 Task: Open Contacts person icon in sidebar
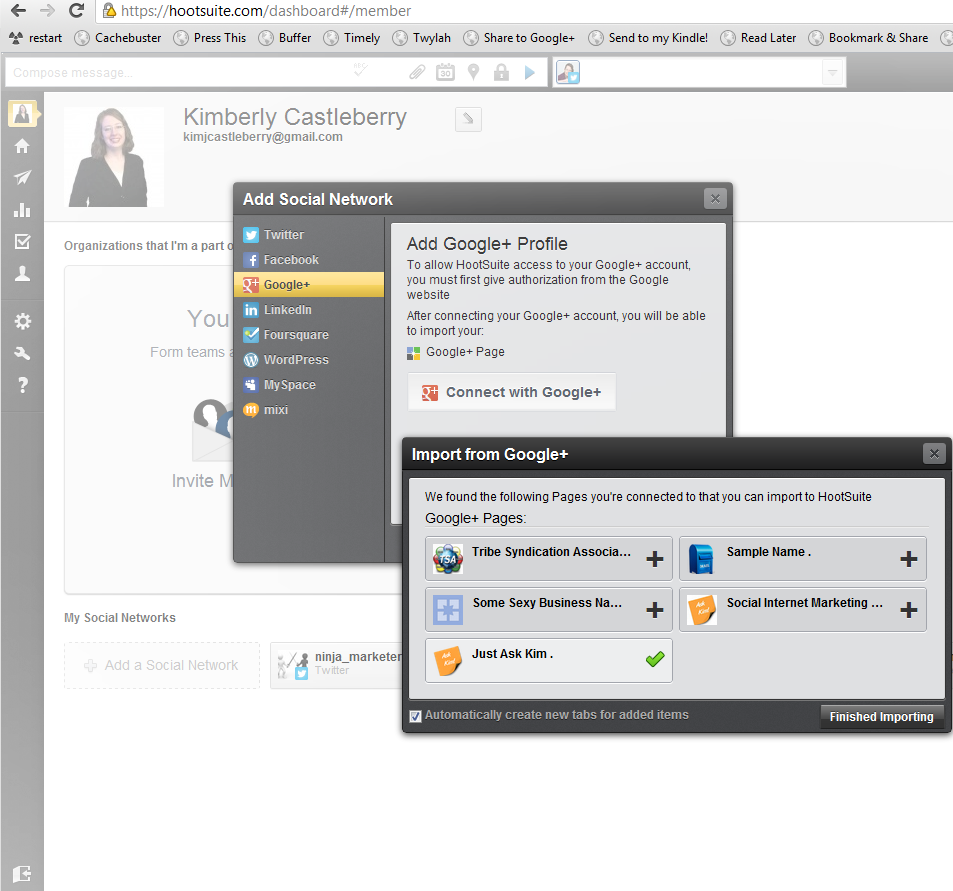(x=22, y=273)
